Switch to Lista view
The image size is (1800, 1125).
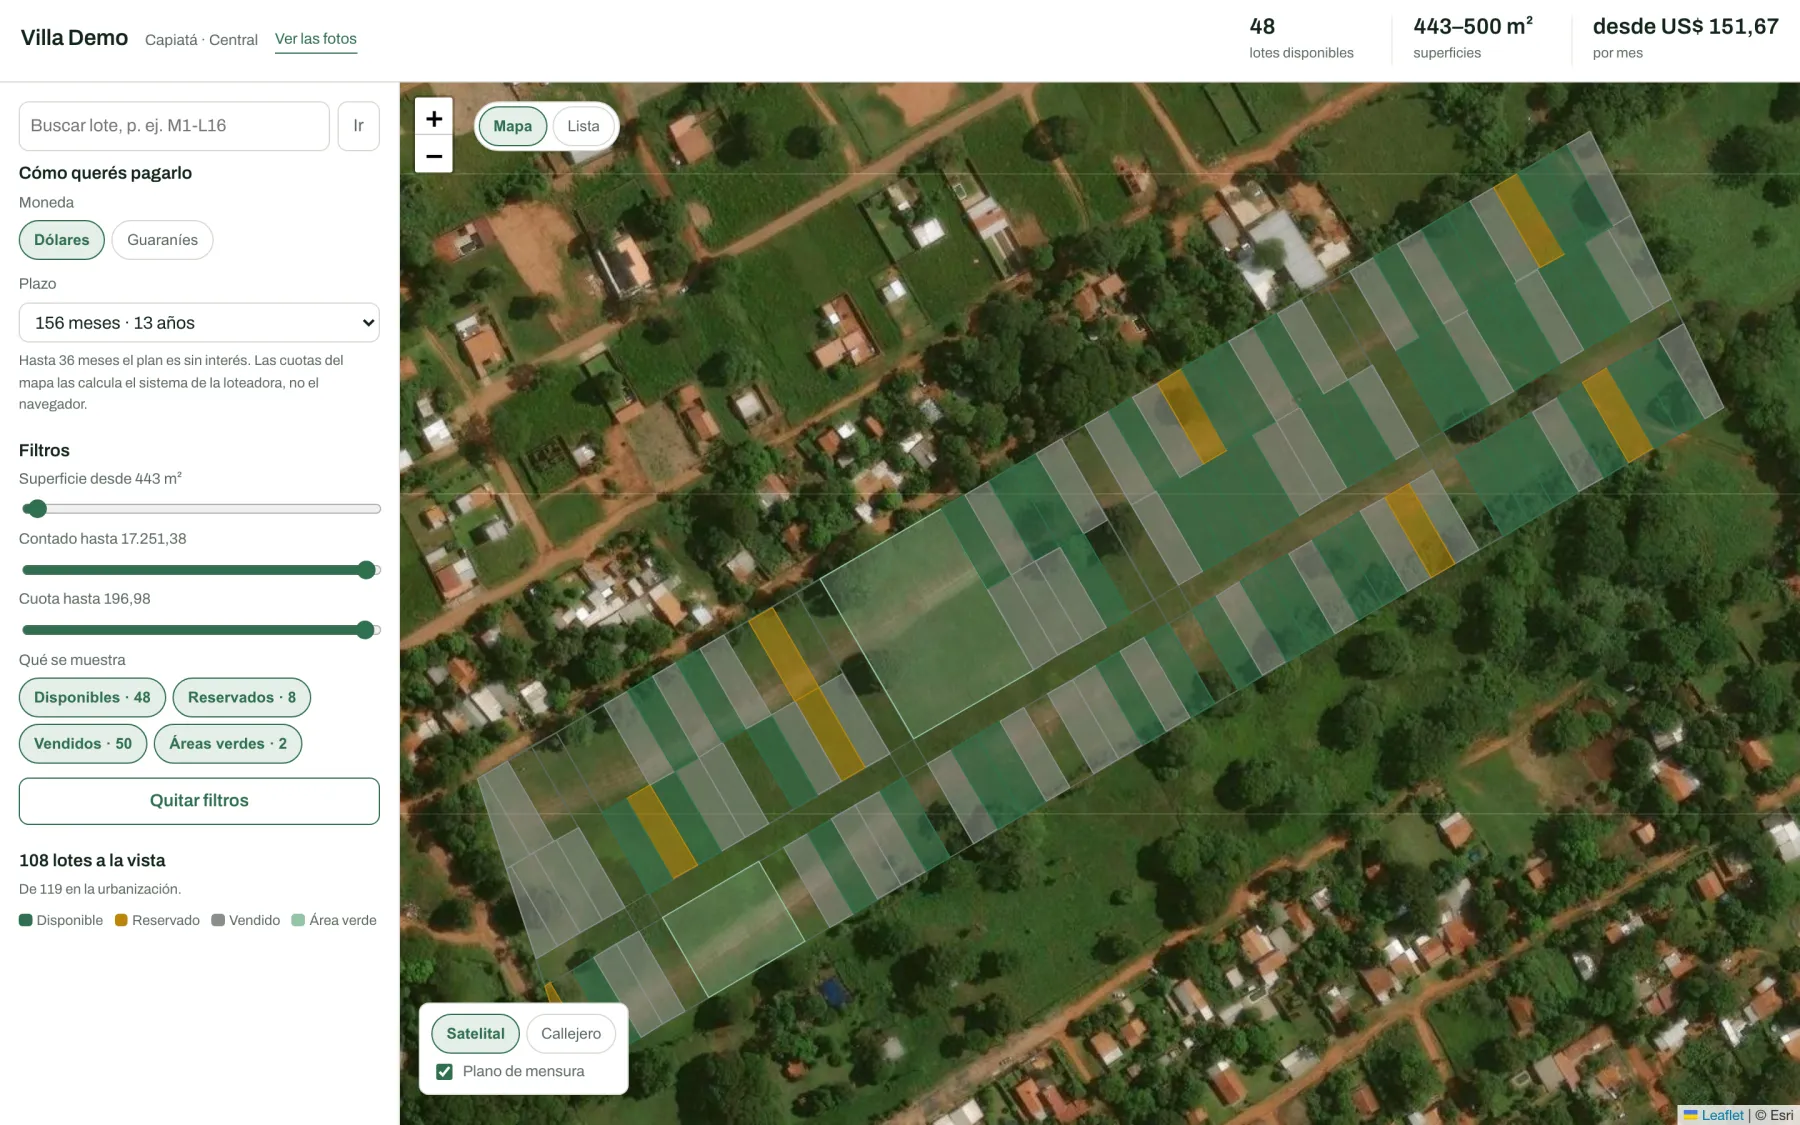click(583, 126)
